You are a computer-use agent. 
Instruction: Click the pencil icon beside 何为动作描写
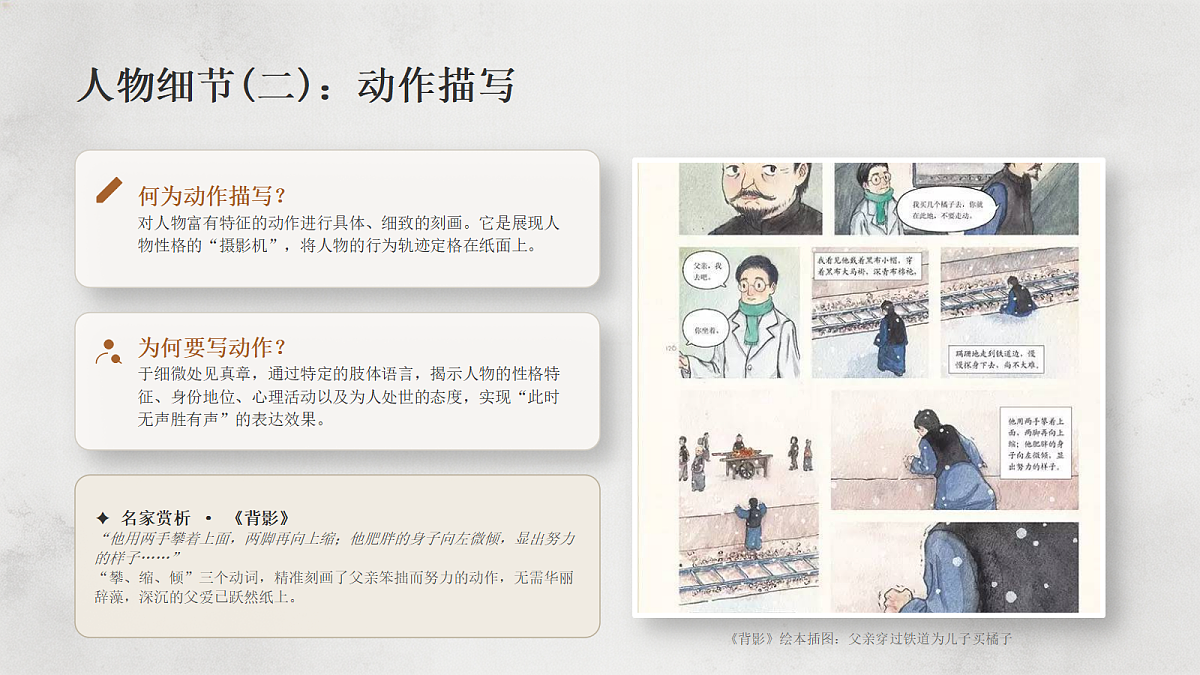109,190
